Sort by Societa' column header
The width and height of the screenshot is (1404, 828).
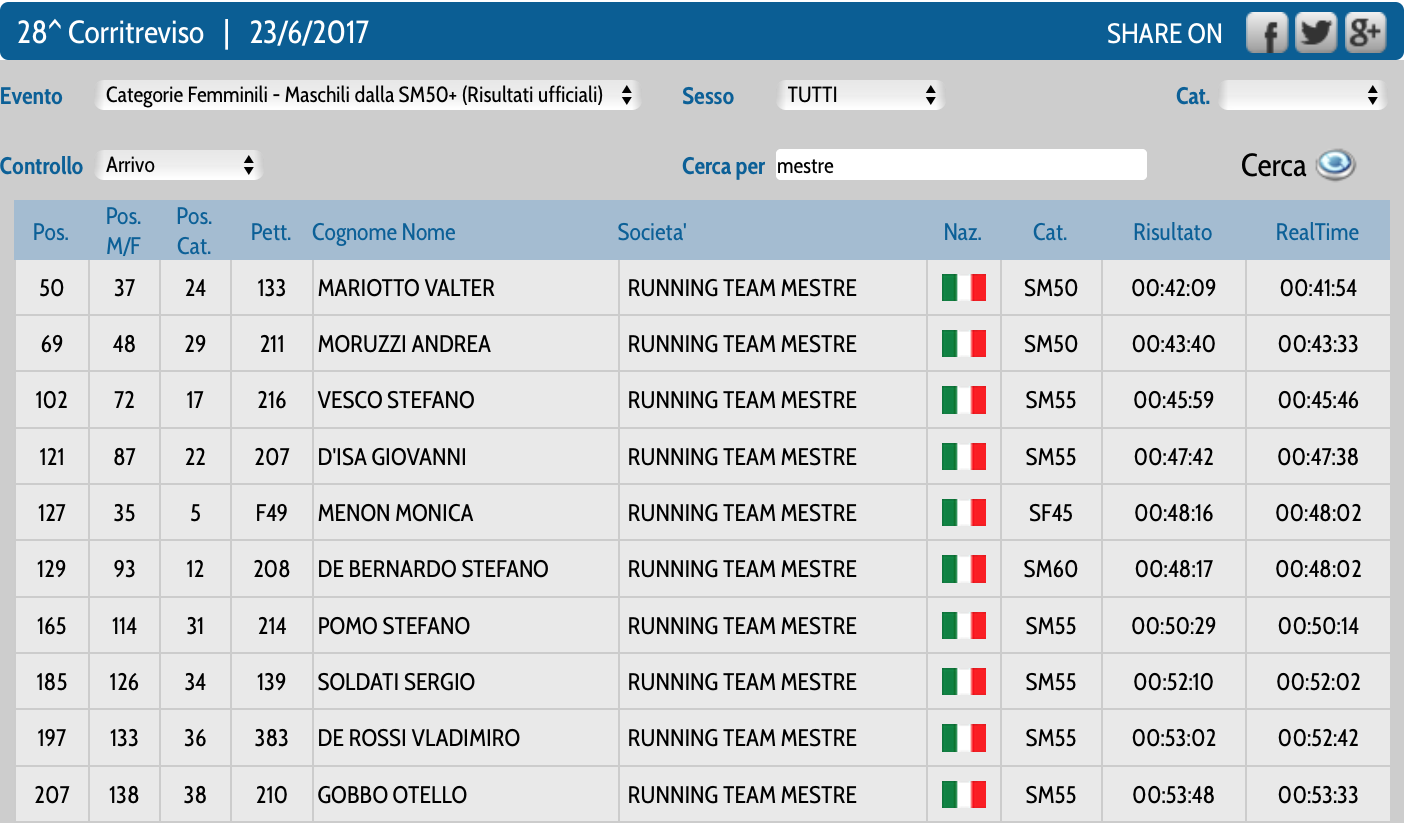[x=651, y=232]
